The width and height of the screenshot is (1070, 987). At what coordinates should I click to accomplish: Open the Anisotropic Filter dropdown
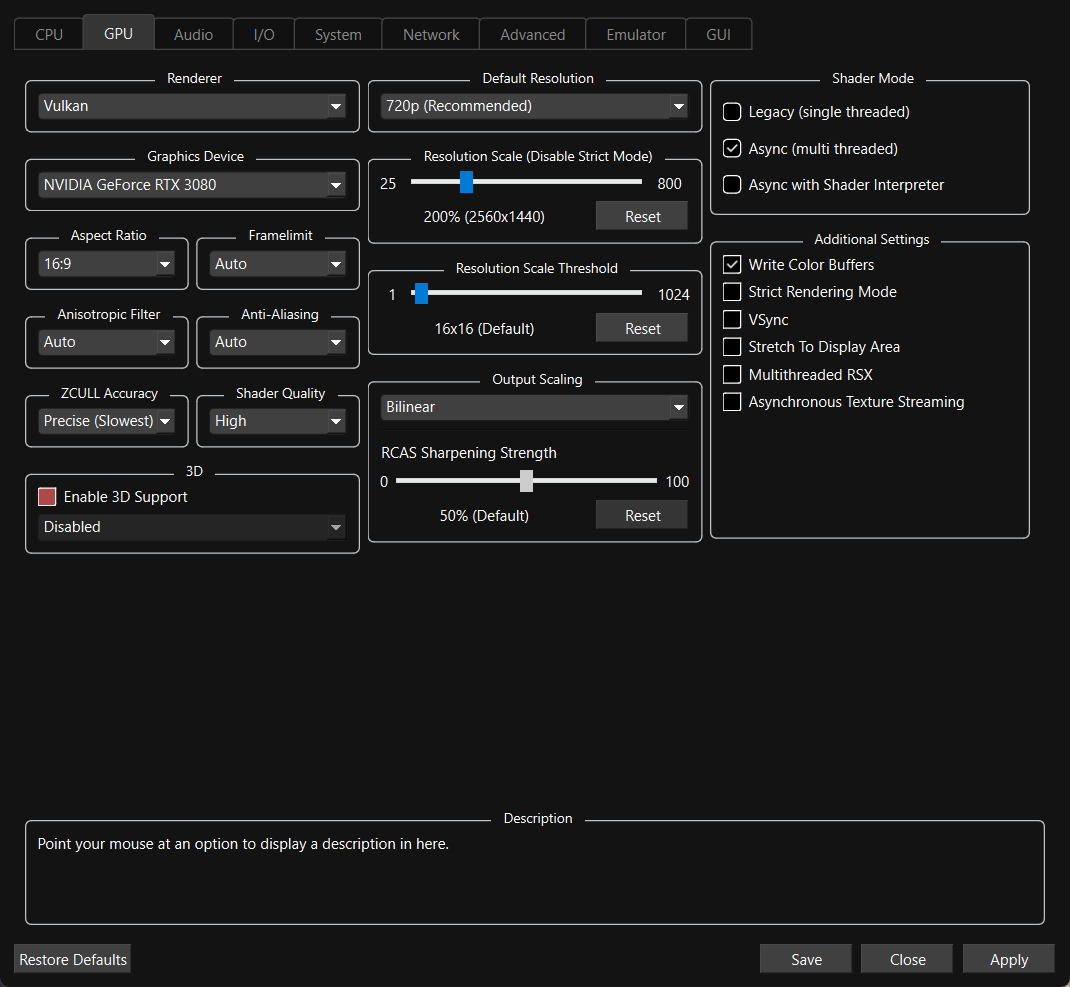coord(107,342)
